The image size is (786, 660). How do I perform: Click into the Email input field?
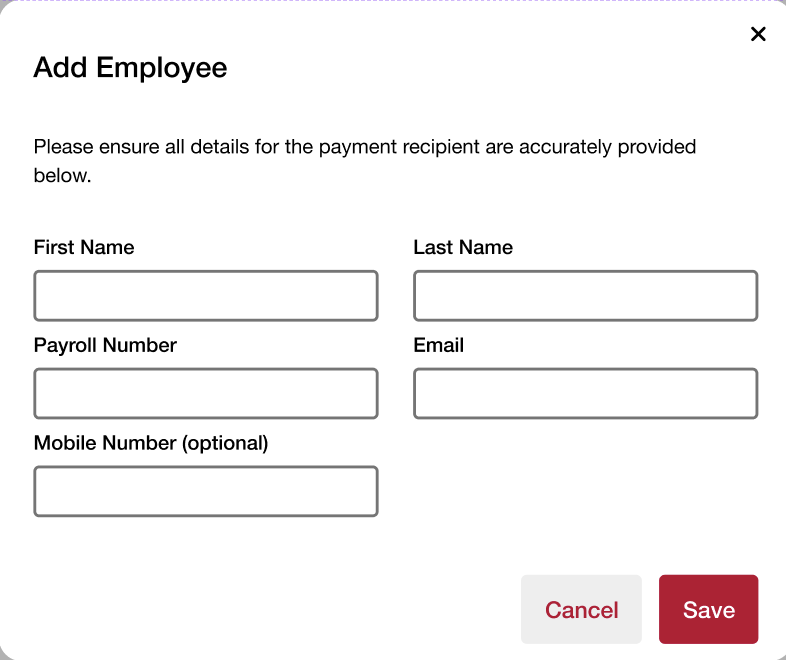click(585, 393)
